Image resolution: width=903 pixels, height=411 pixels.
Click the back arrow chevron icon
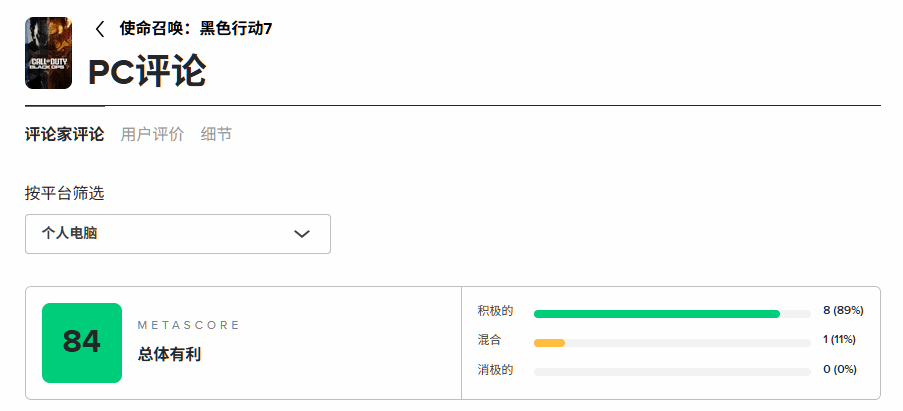pos(100,29)
